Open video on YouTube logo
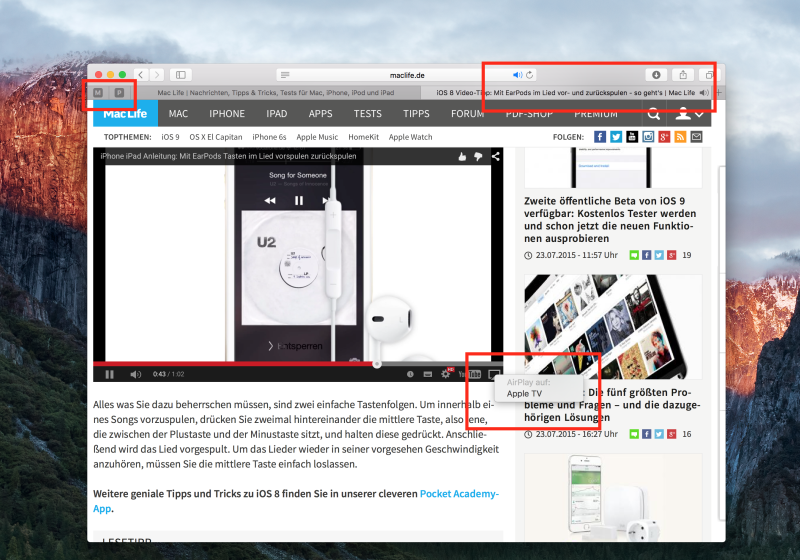This screenshot has width=800, height=560. point(470,374)
